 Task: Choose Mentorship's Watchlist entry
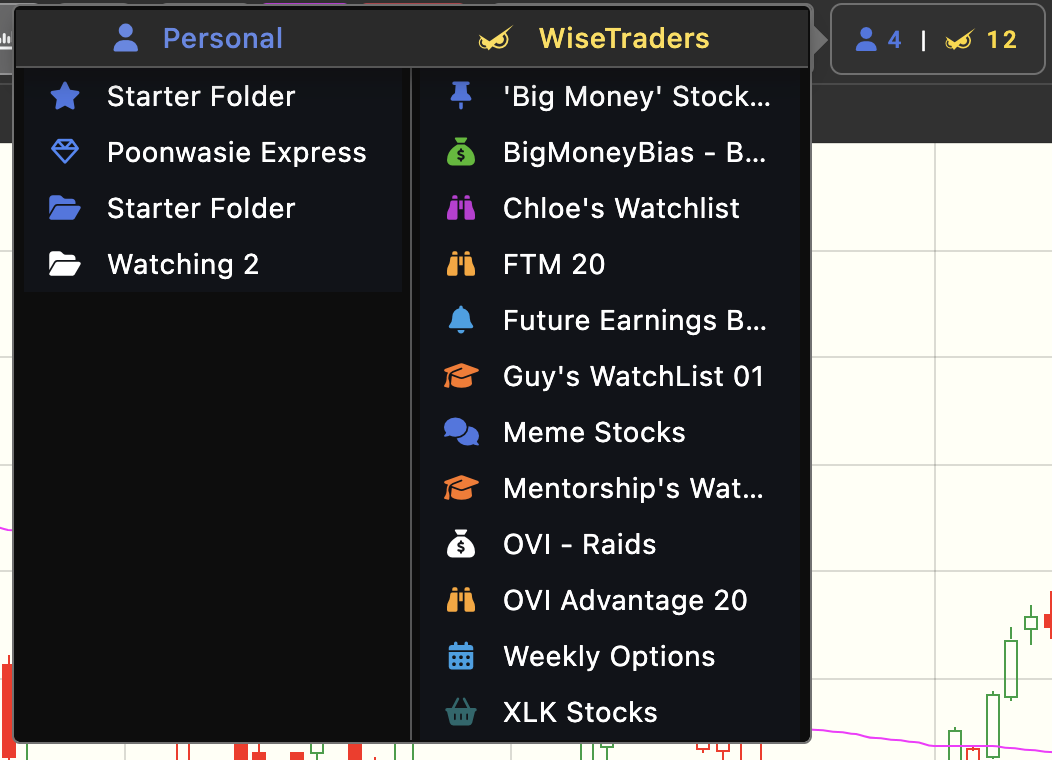[x=633, y=489]
